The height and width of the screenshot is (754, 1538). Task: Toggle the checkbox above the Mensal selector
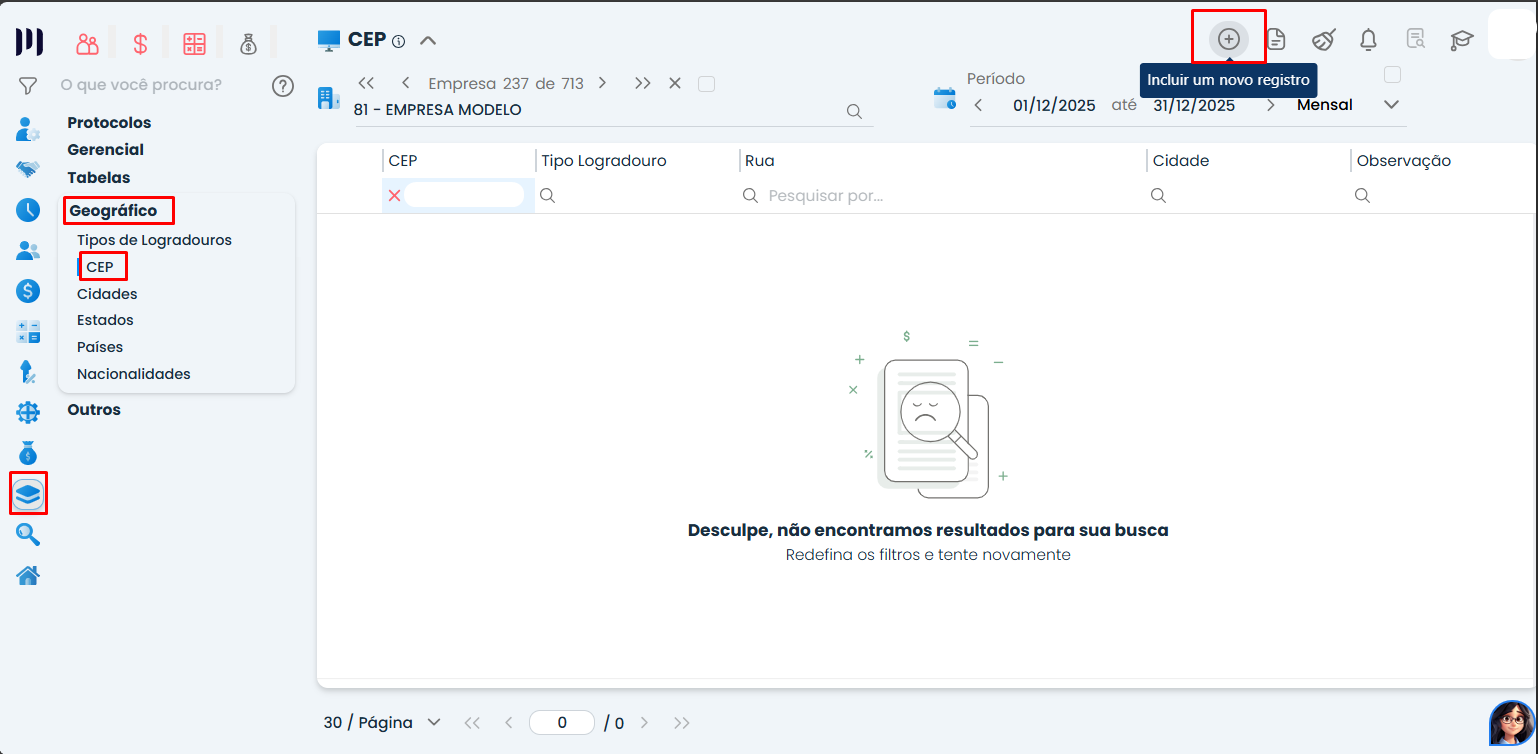(x=1392, y=75)
